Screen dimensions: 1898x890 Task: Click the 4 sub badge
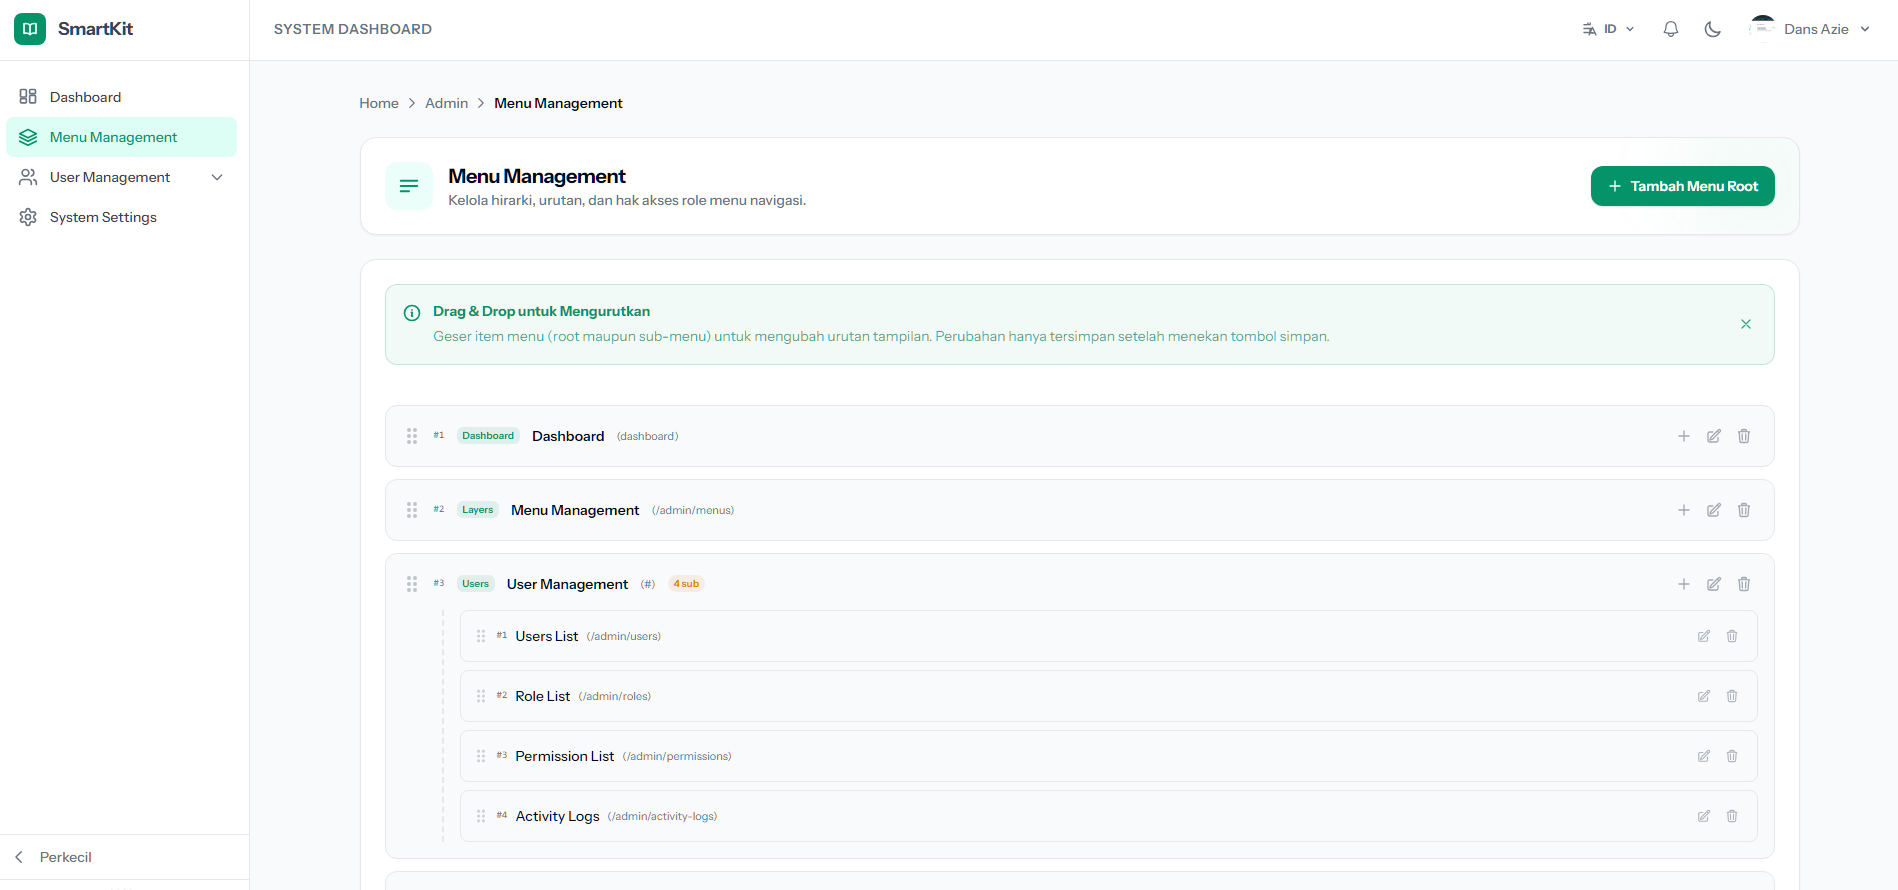(x=686, y=584)
